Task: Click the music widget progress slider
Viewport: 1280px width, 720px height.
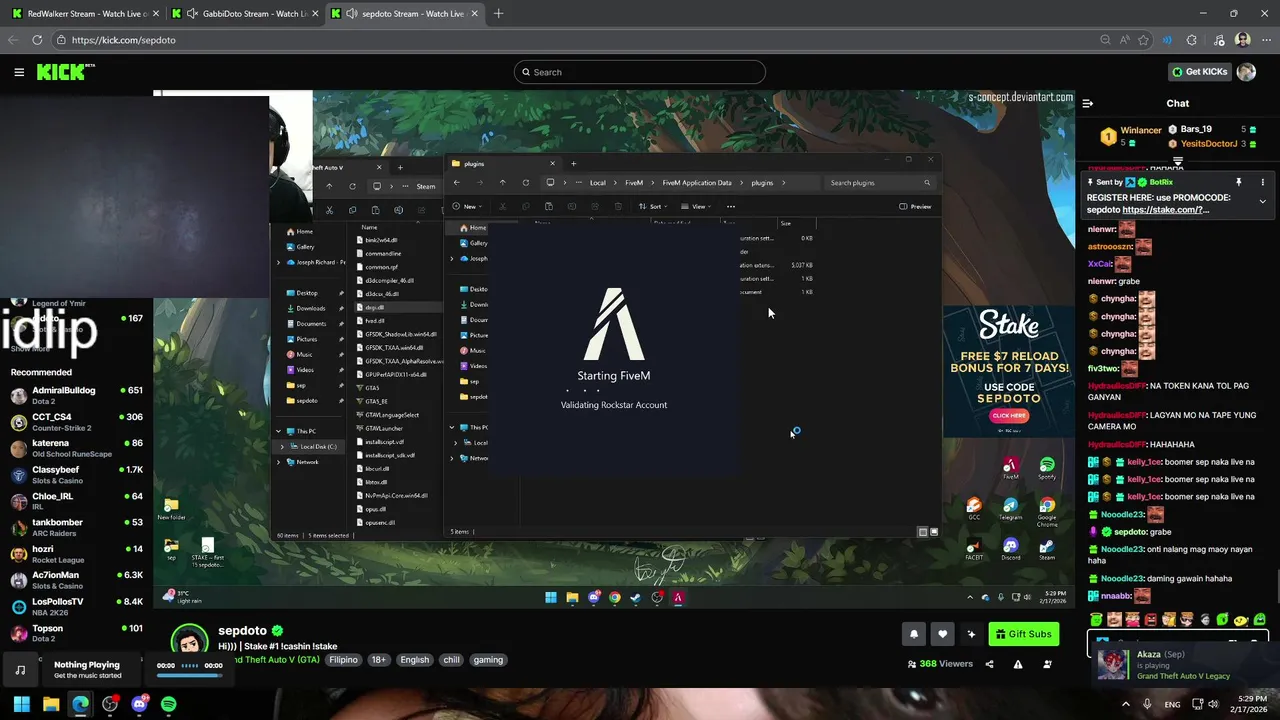Action: (190, 675)
